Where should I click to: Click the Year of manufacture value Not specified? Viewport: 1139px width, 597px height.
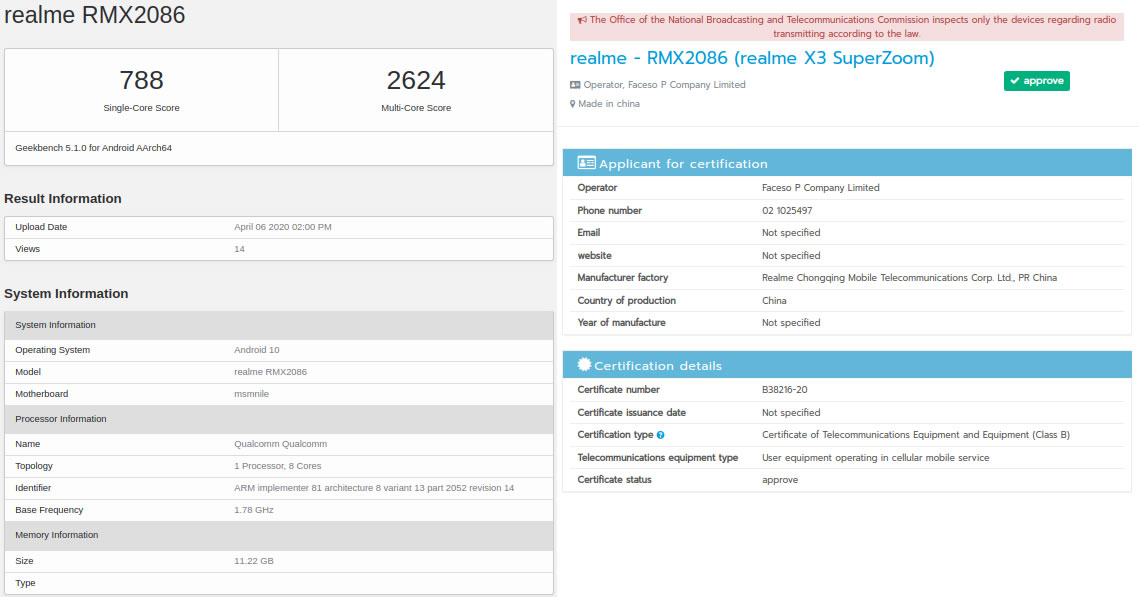point(791,322)
